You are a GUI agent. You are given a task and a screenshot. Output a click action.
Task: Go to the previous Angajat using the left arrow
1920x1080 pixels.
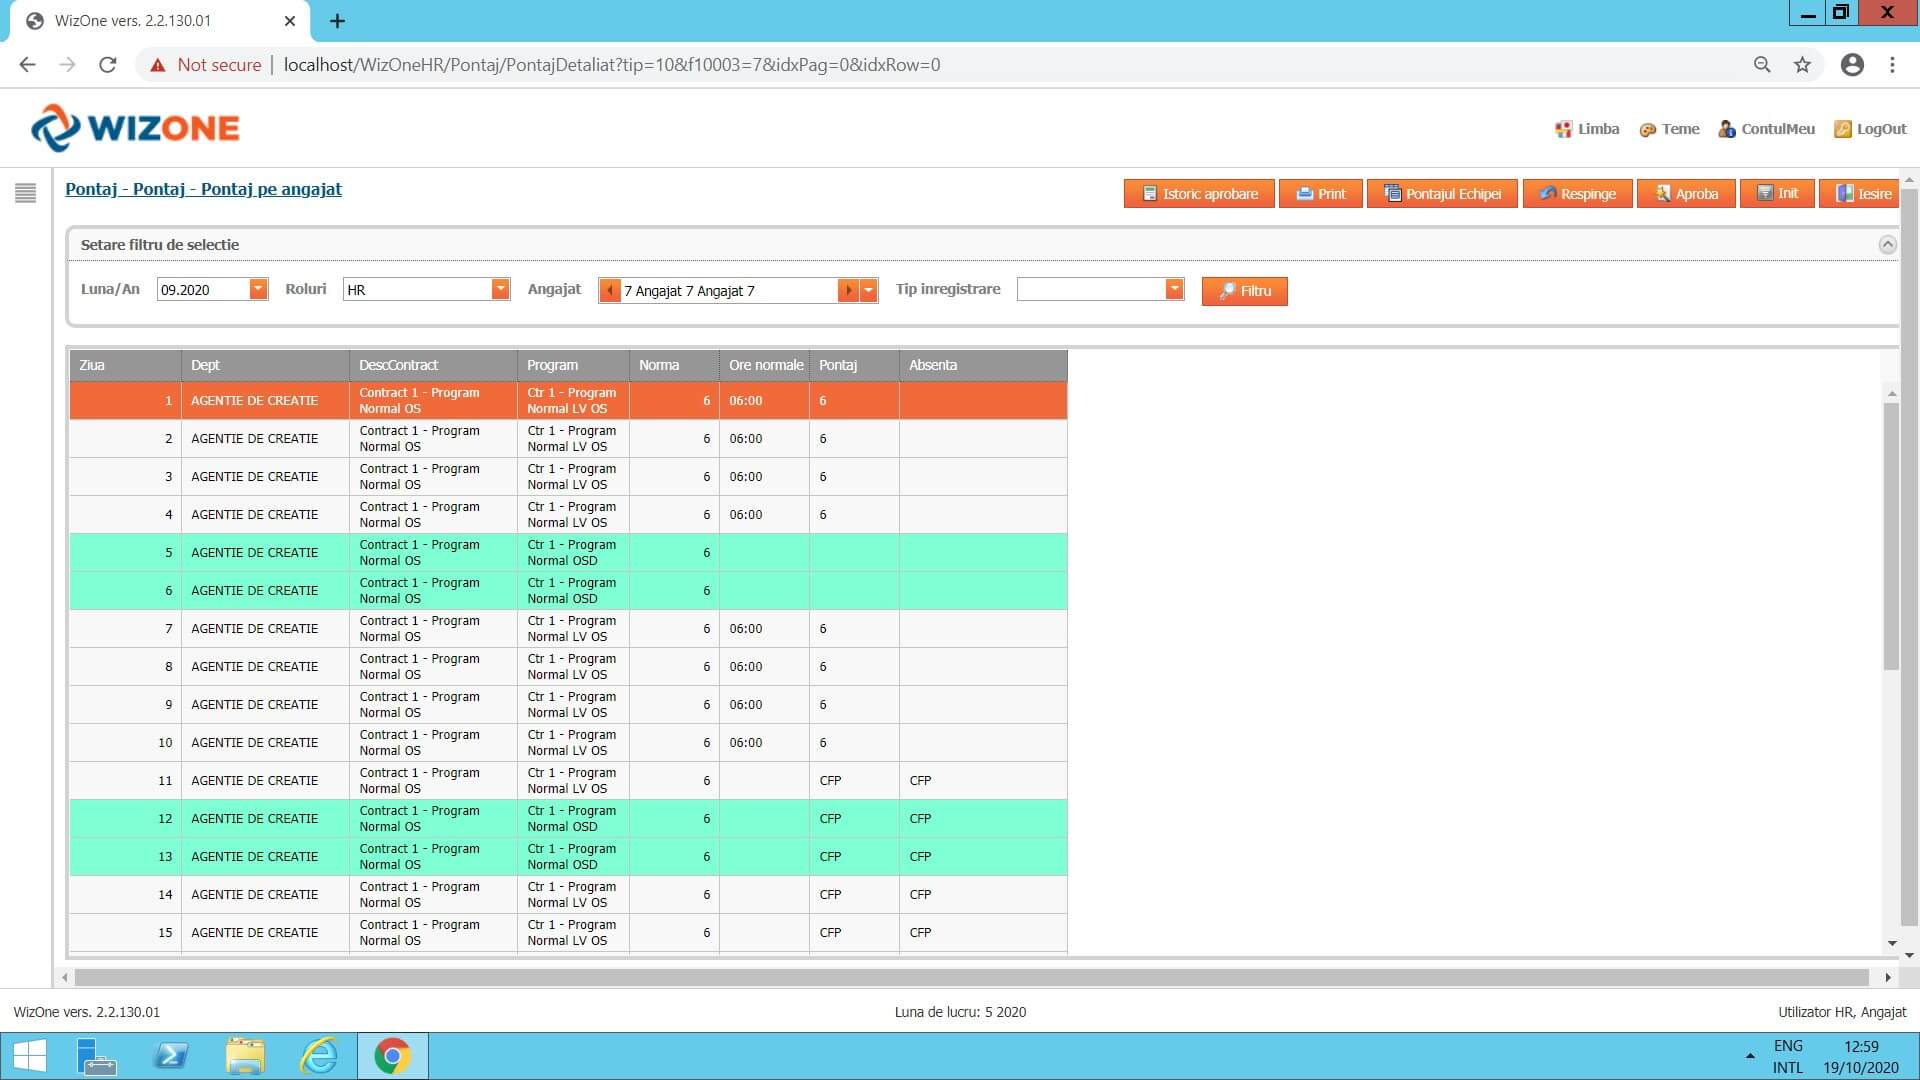[609, 290]
